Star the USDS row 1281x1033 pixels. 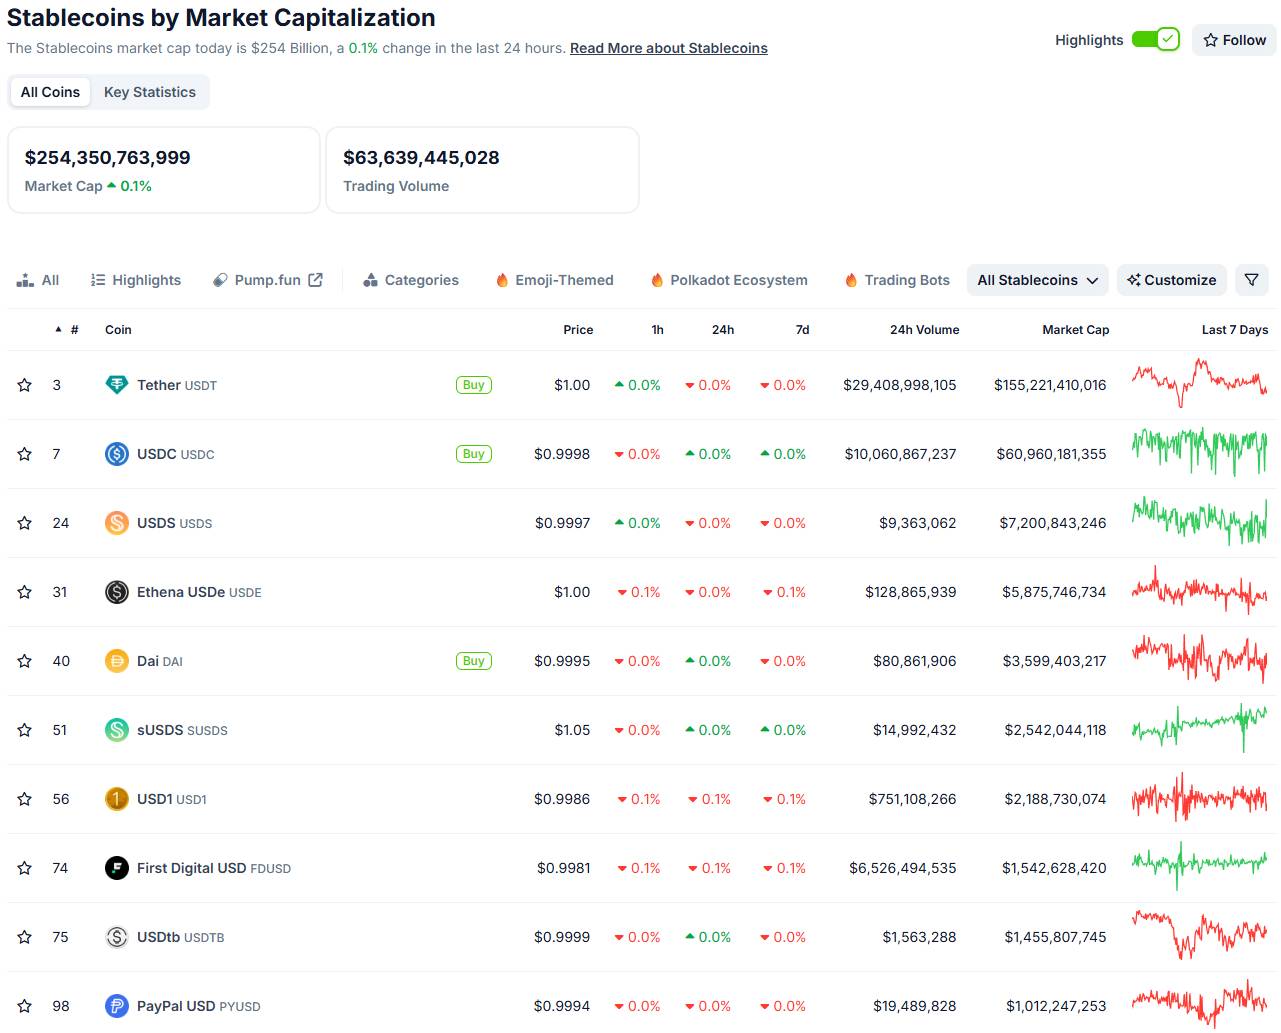25,523
